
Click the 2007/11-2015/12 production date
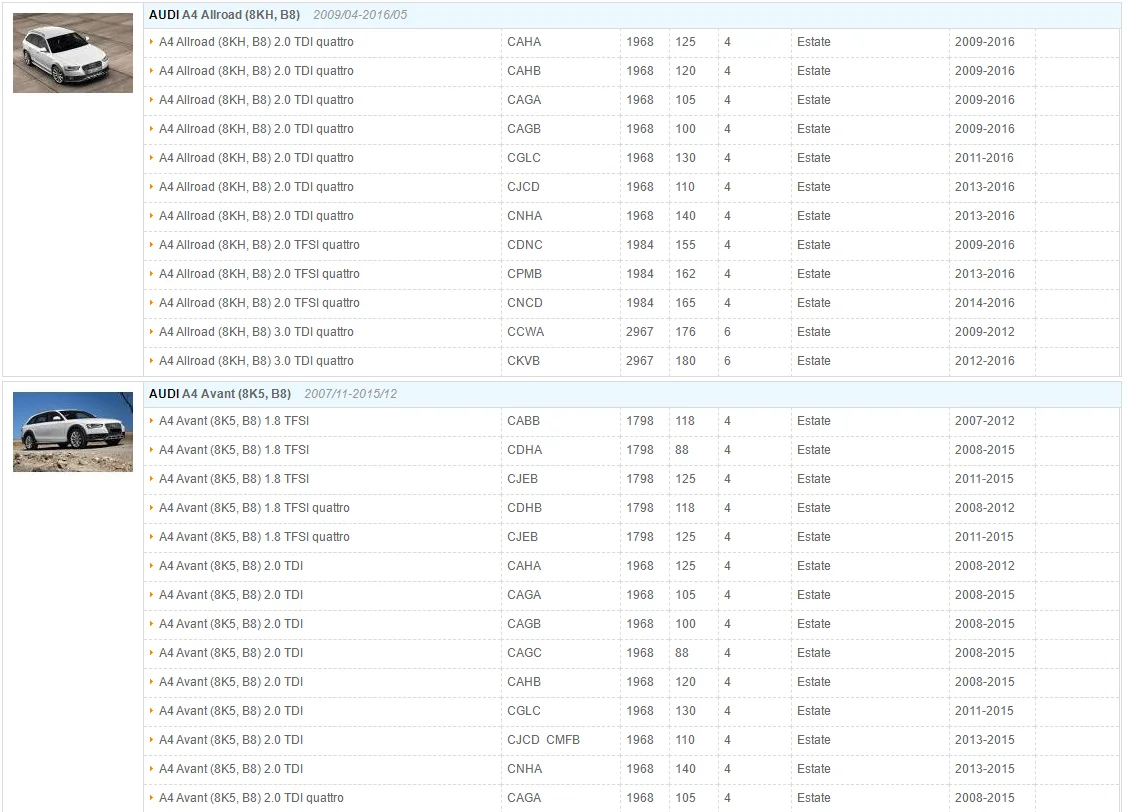[x=351, y=394]
